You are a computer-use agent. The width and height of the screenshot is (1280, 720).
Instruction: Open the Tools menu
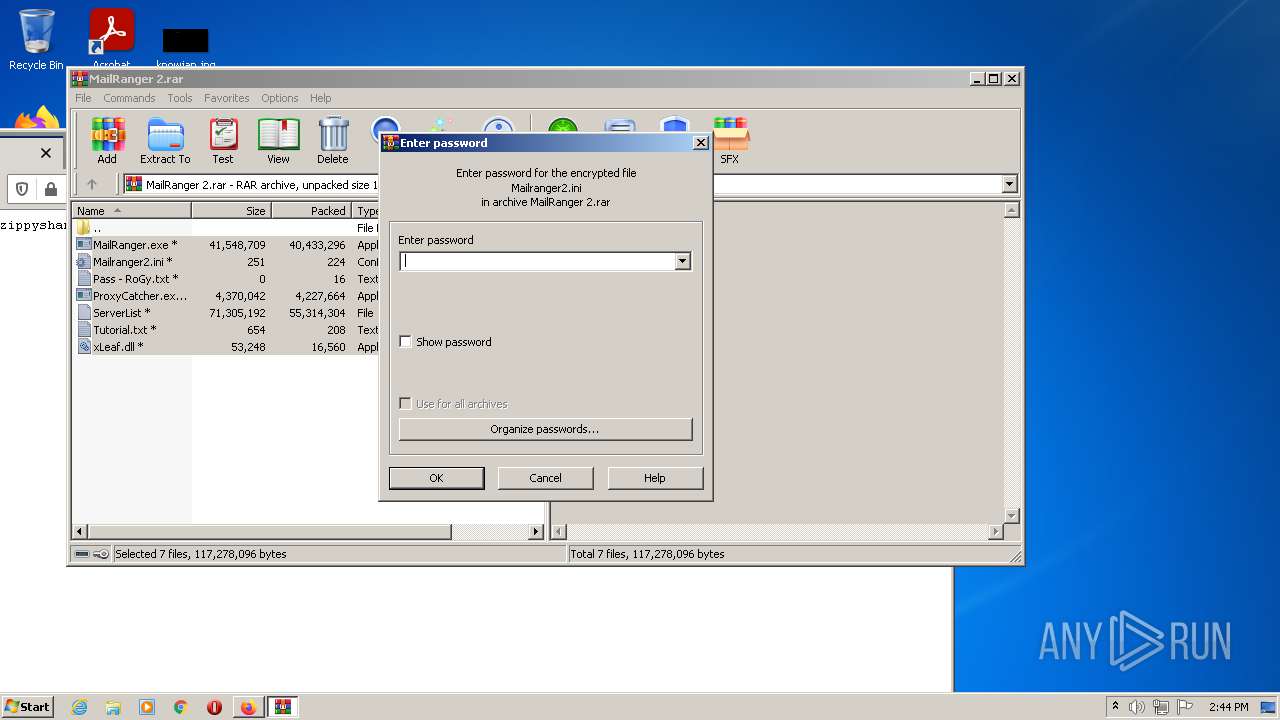[180, 98]
